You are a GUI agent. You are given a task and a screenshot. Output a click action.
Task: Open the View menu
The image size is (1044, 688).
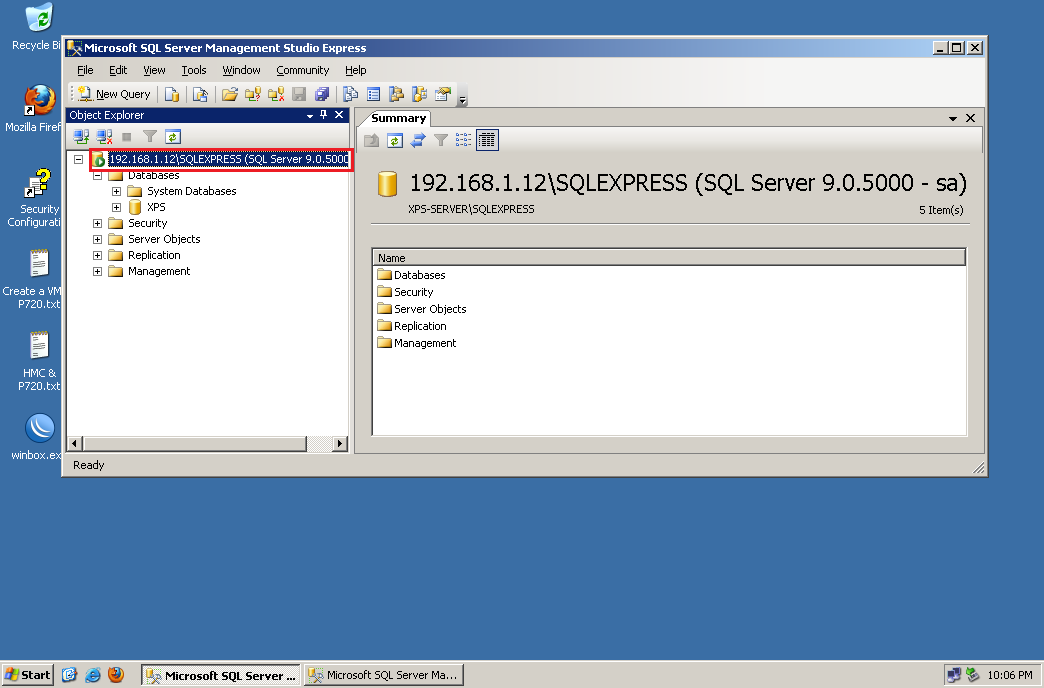154,70
